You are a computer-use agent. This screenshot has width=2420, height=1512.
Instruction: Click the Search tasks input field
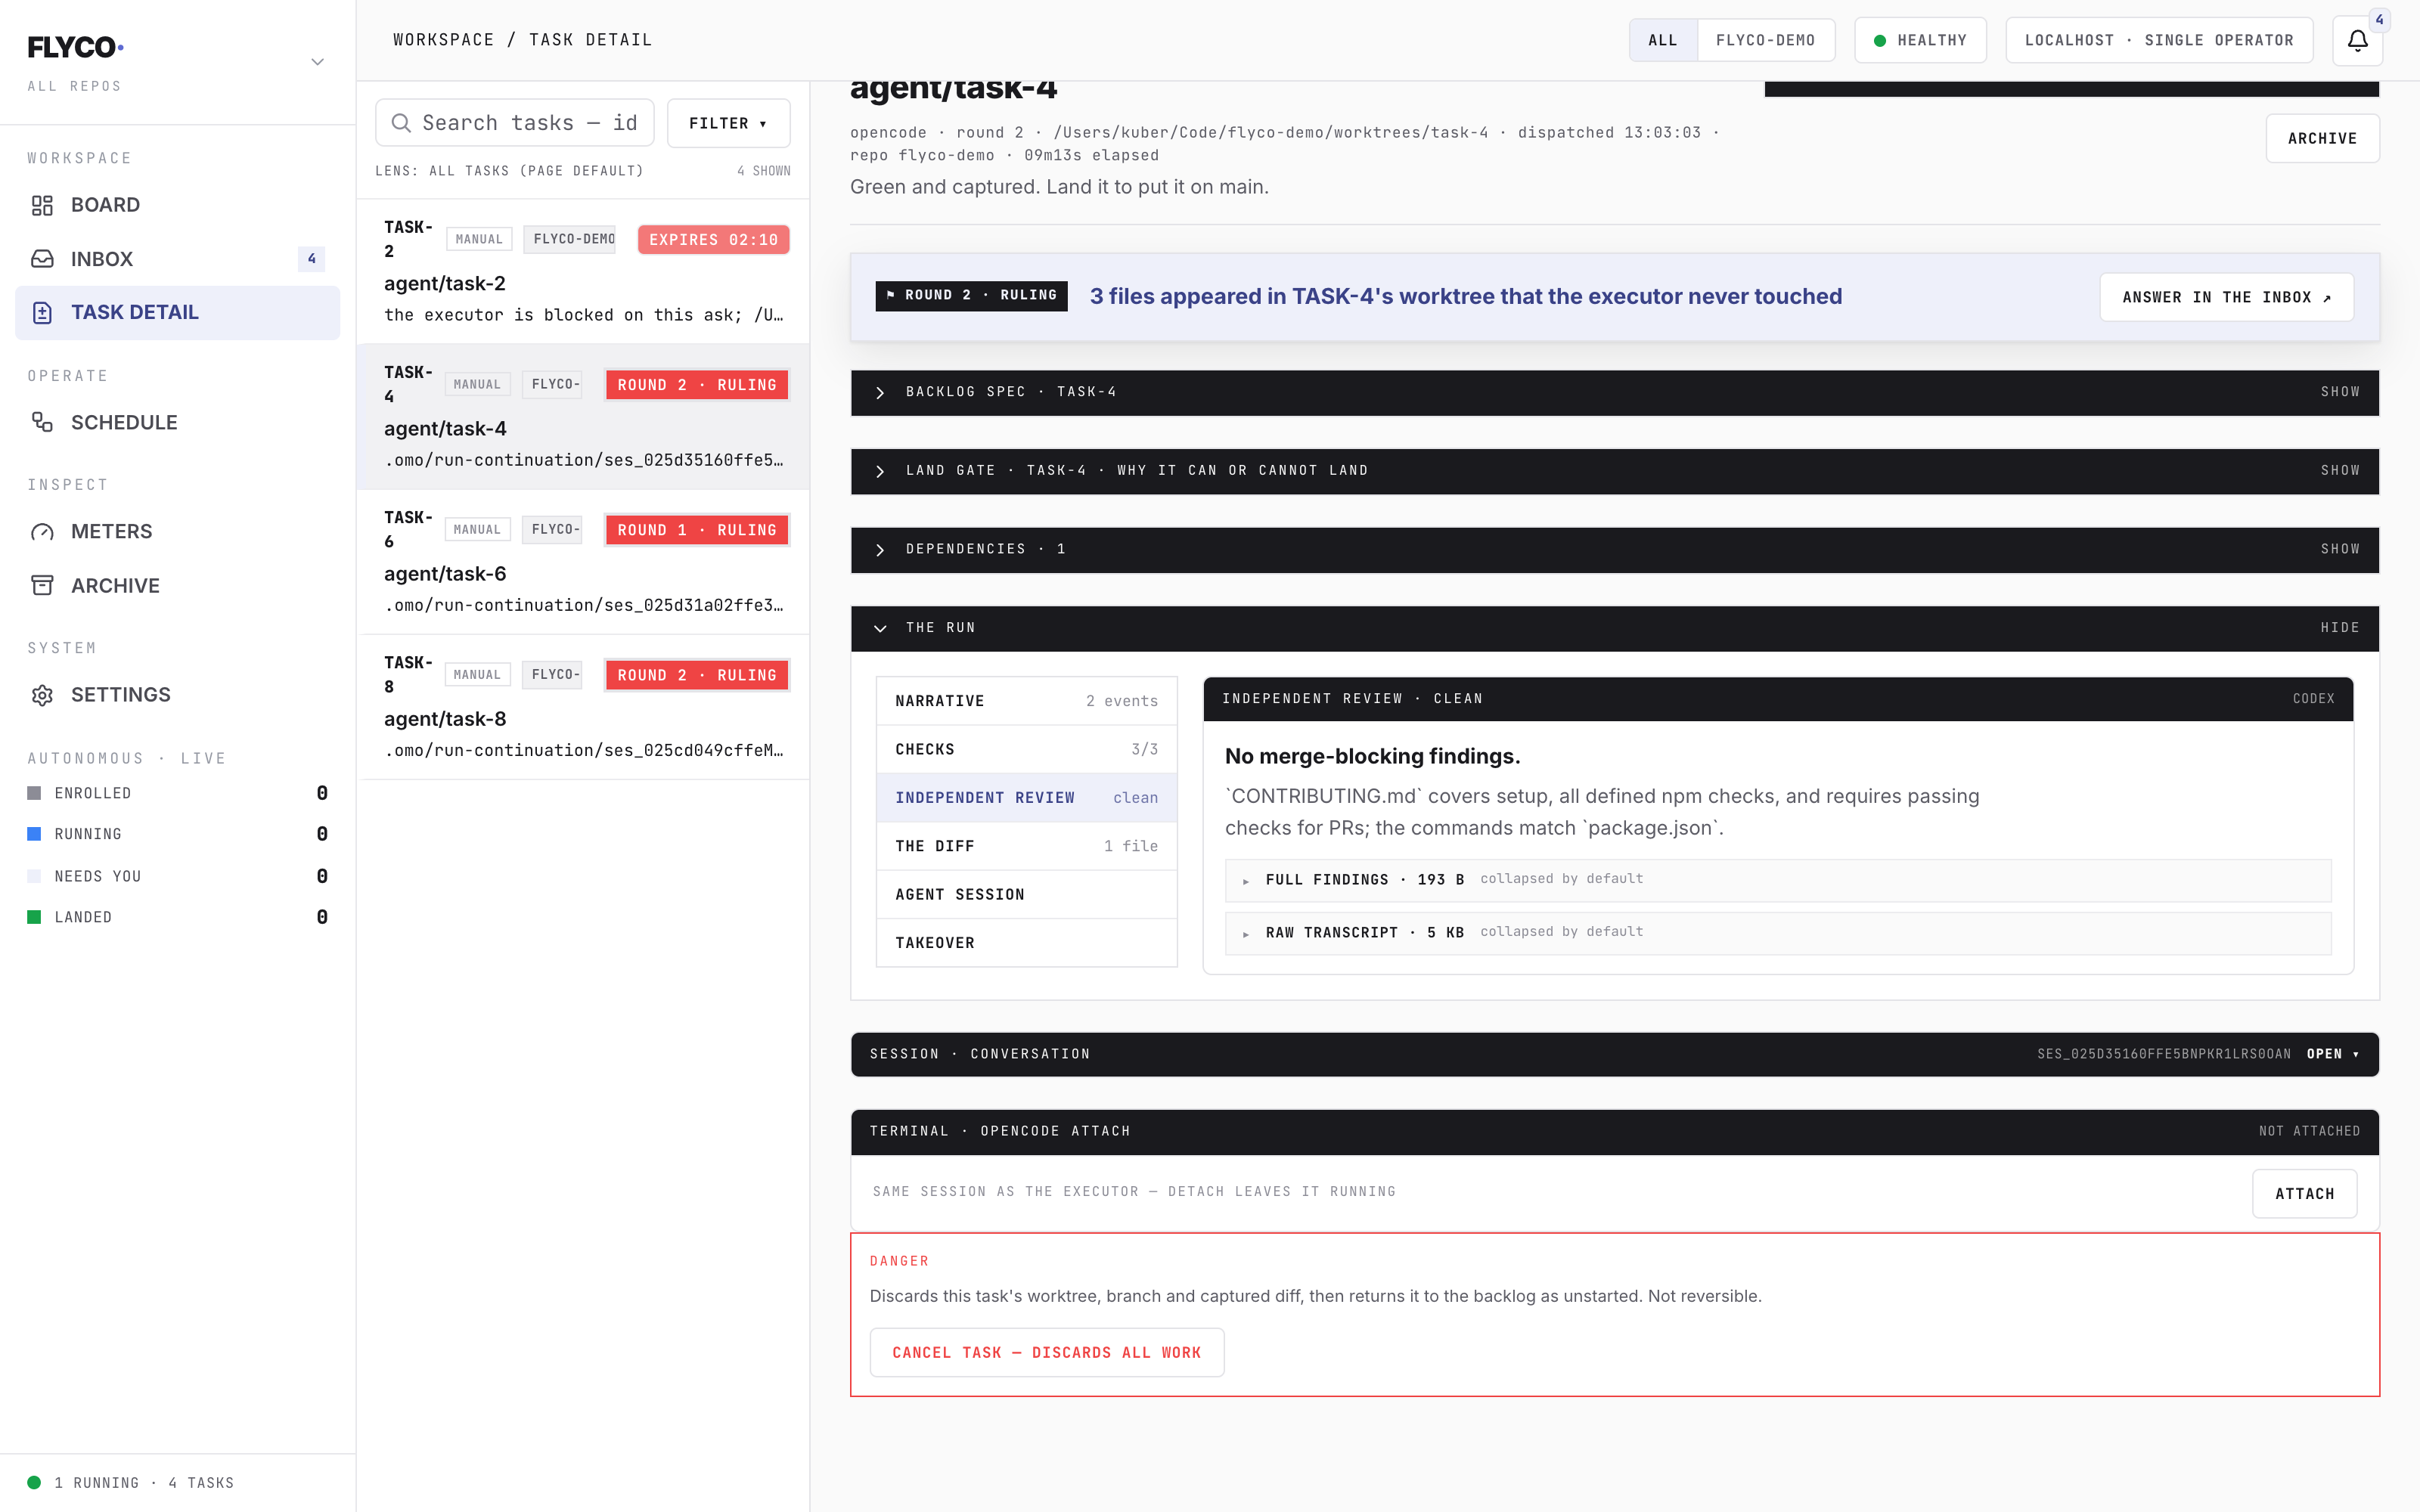coord(514,123)
